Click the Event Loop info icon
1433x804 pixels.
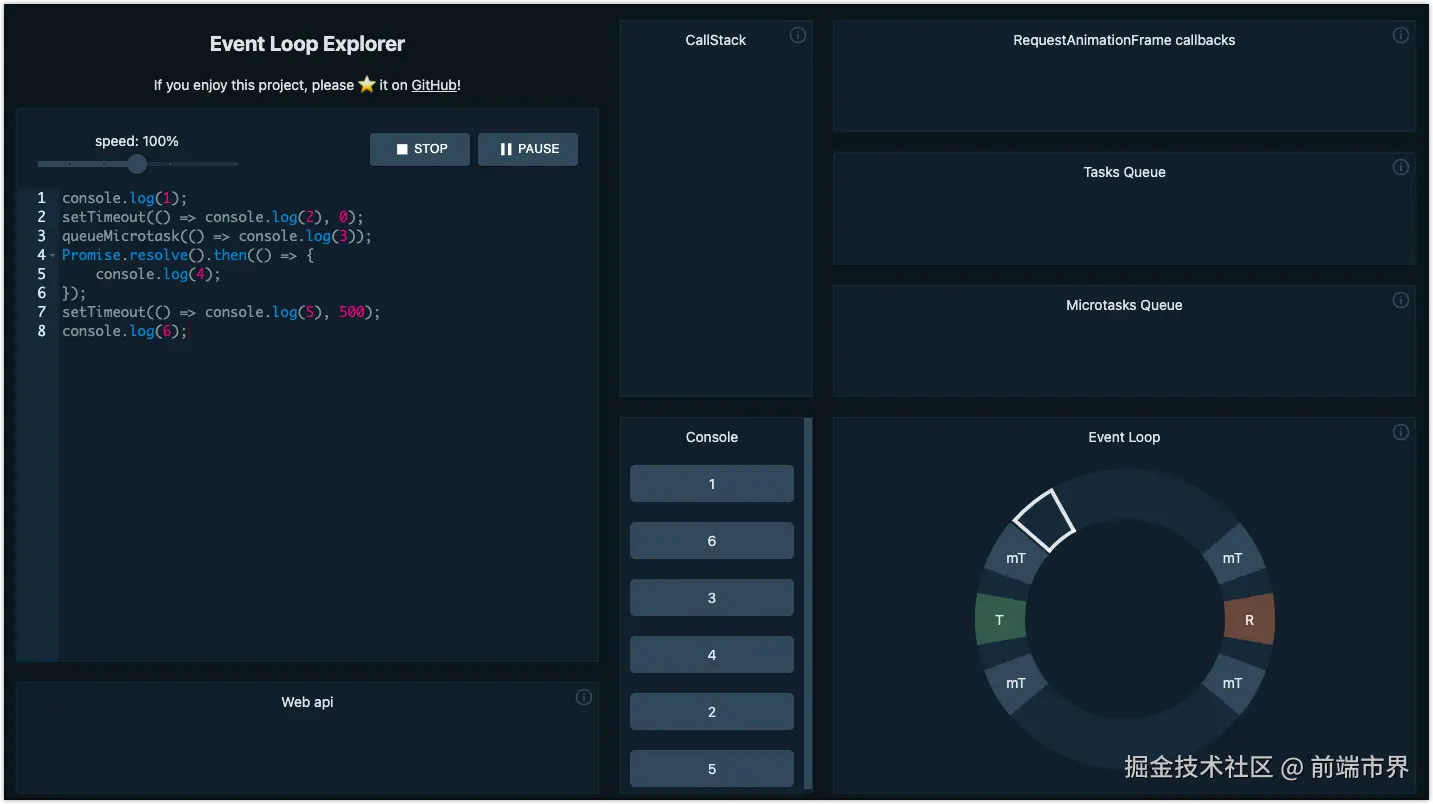[1401, 433]
